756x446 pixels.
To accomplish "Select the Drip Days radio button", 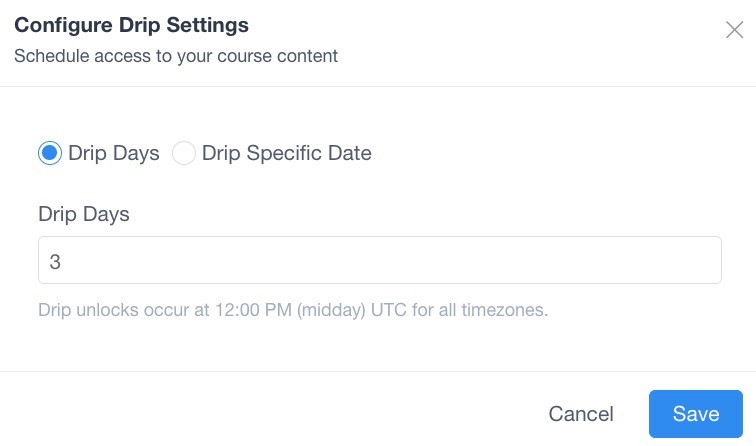I will coord(50,153).
